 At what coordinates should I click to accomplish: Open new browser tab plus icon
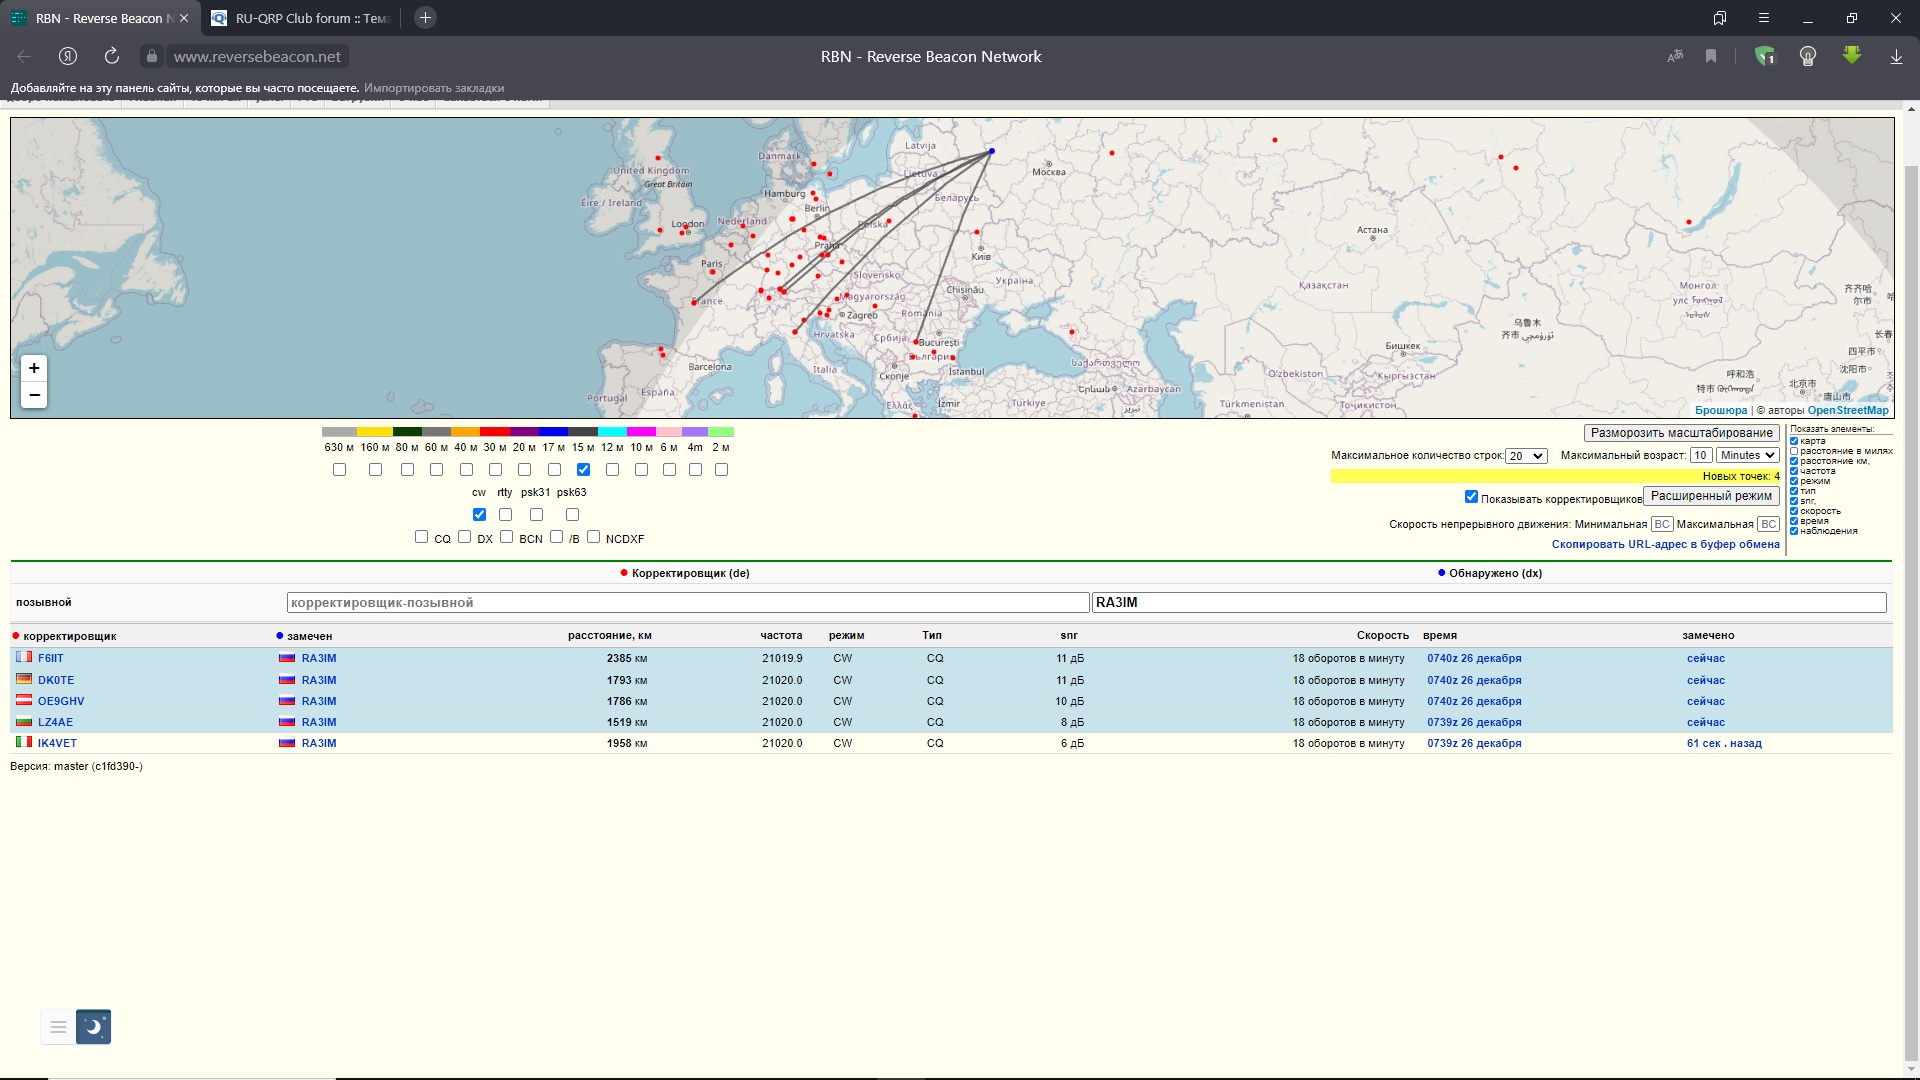pyautogui.click(x=425, y=18)
